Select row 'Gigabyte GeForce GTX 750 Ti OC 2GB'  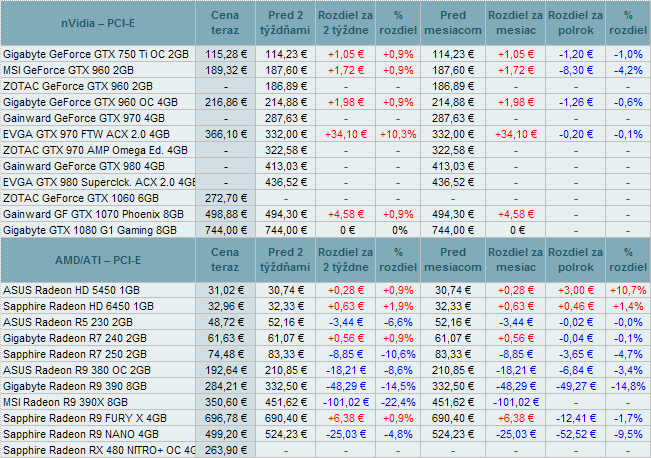coord(326,54)
